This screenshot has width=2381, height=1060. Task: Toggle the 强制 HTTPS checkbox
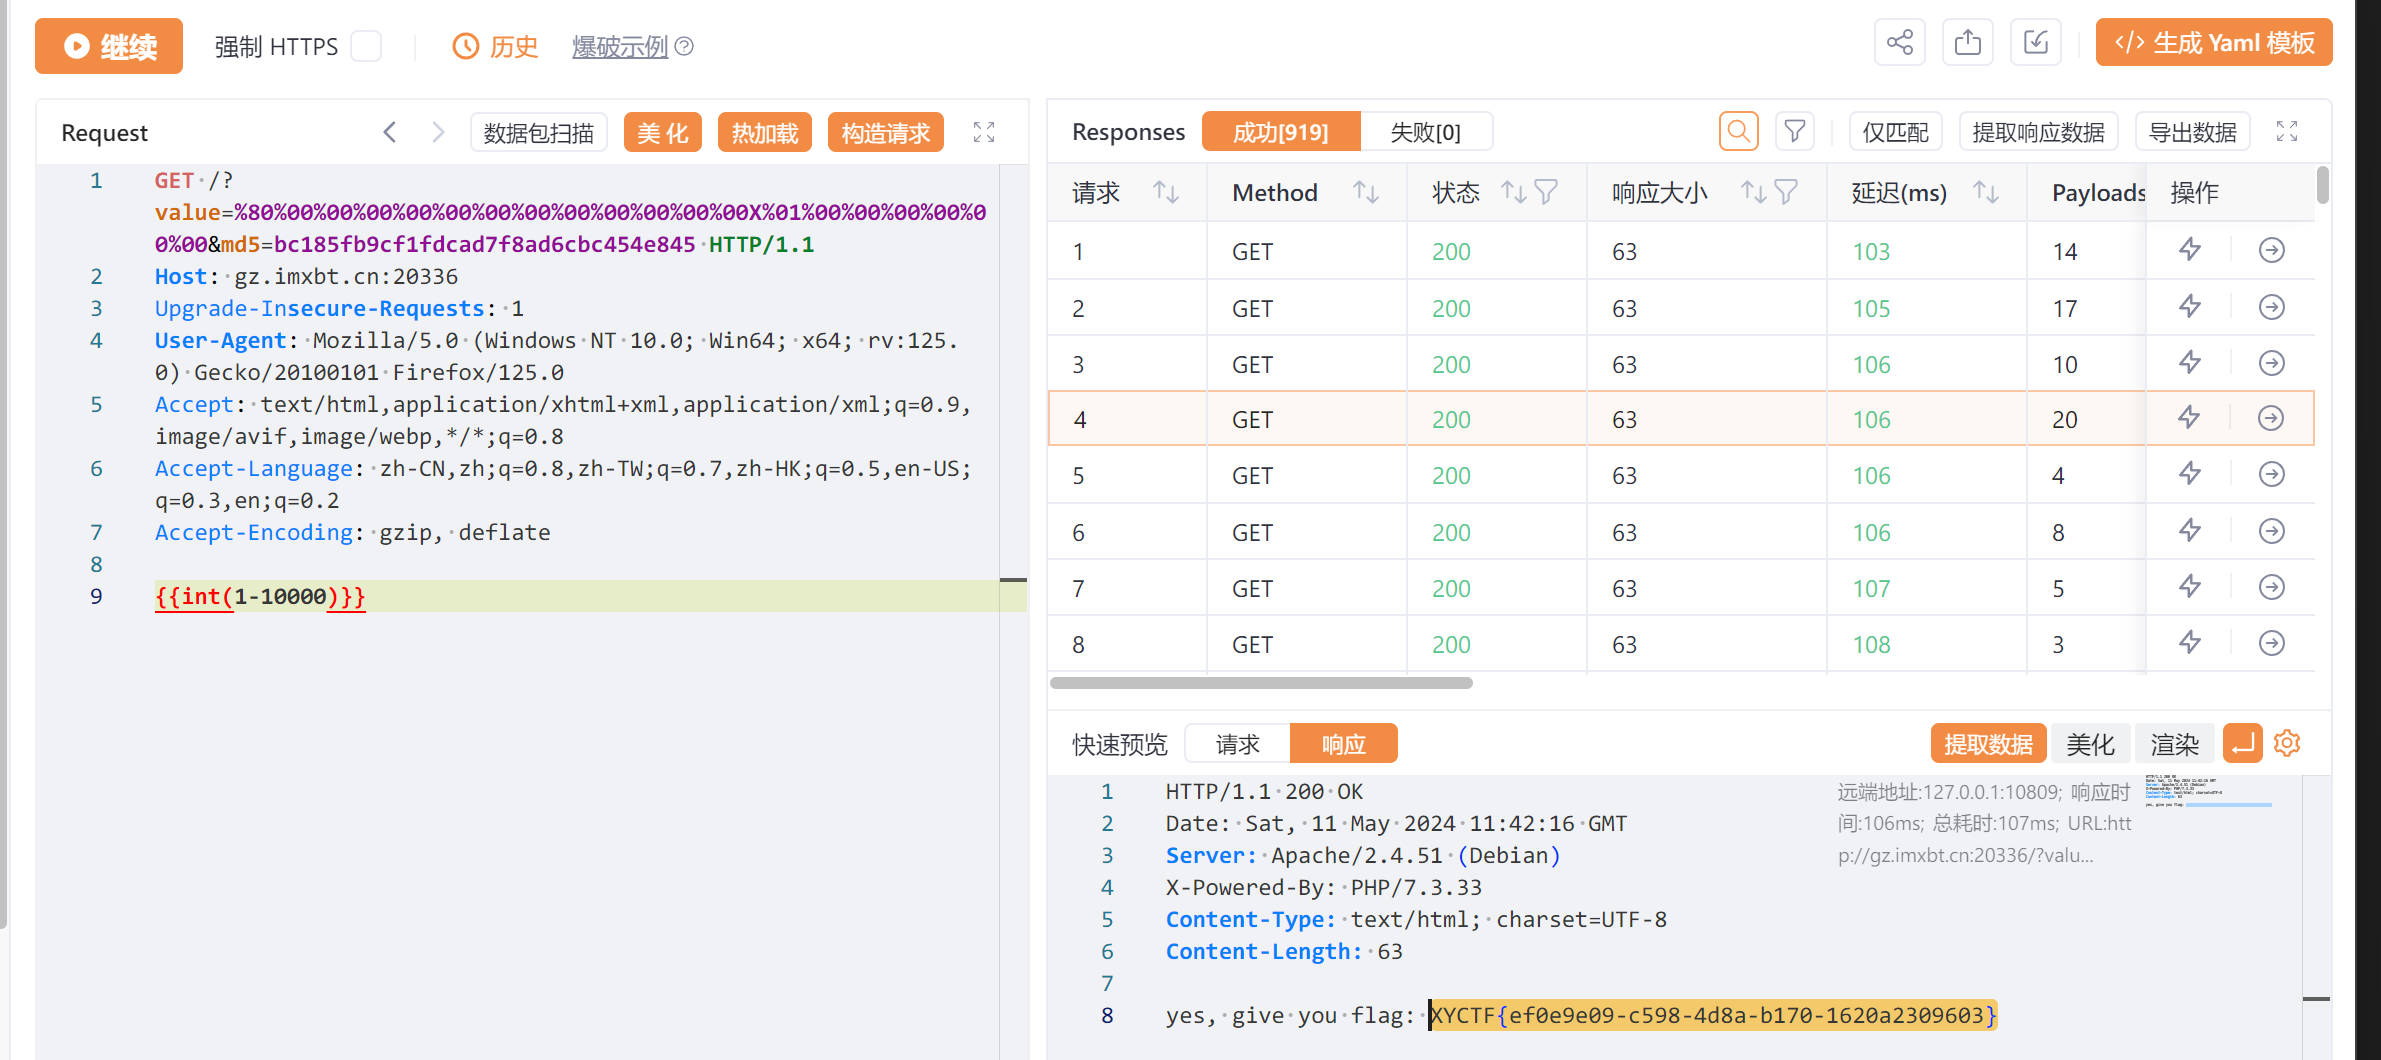pyautogui.click(x=366, y=46)
